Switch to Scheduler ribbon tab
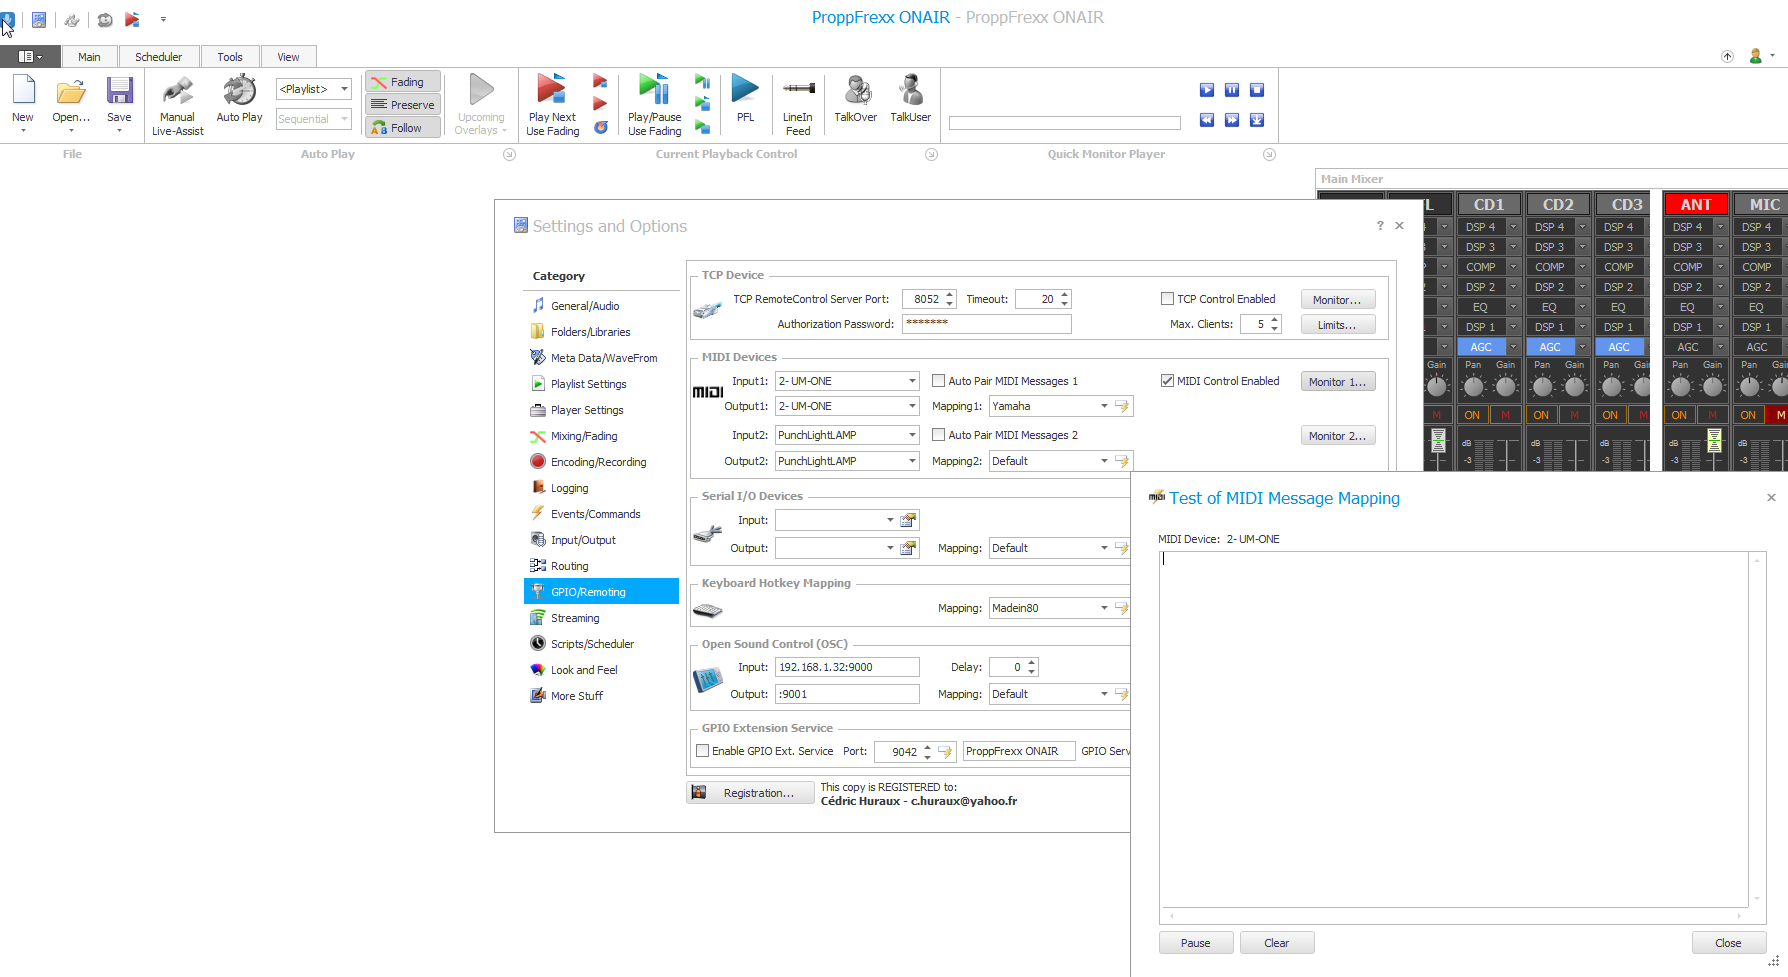Screen dimensions: 1788x977 158,57
